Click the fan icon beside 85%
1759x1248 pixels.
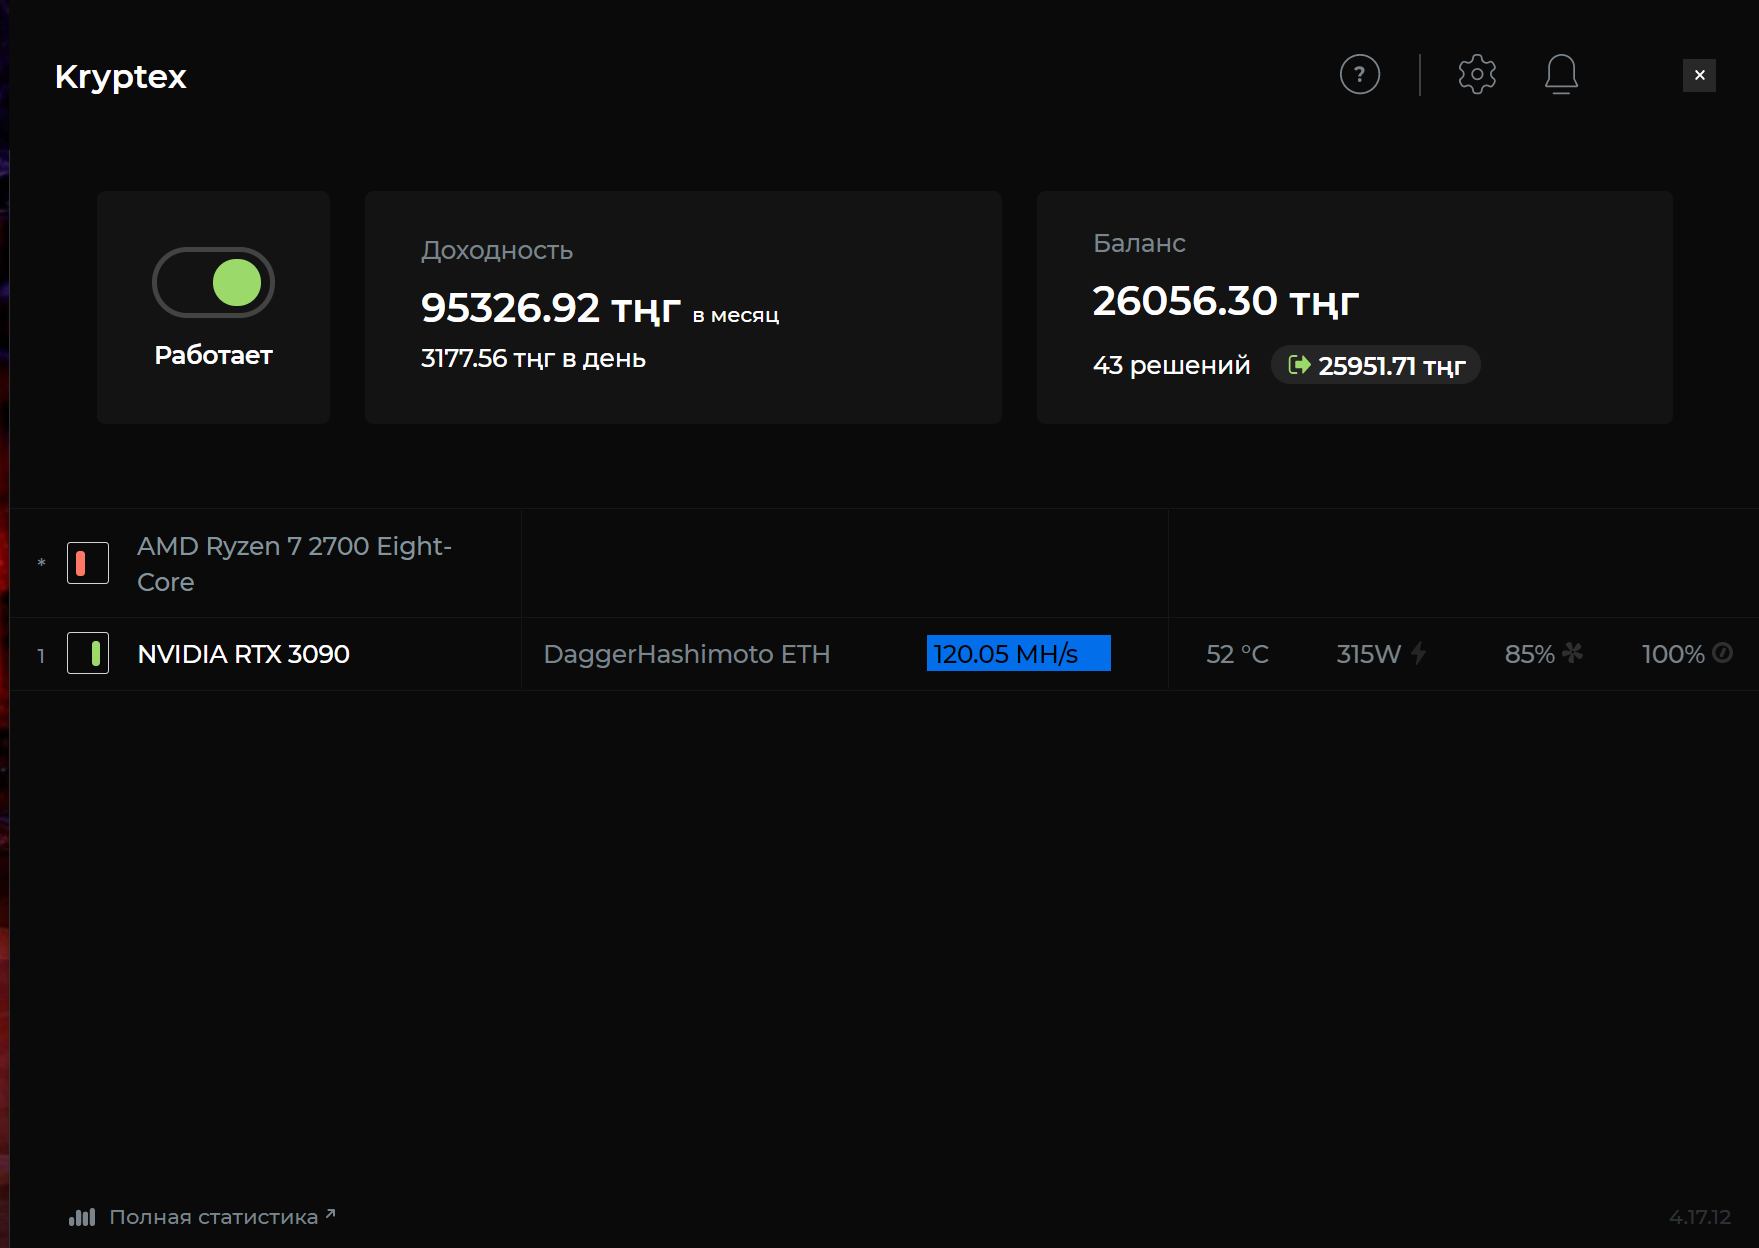(1573, 653)
